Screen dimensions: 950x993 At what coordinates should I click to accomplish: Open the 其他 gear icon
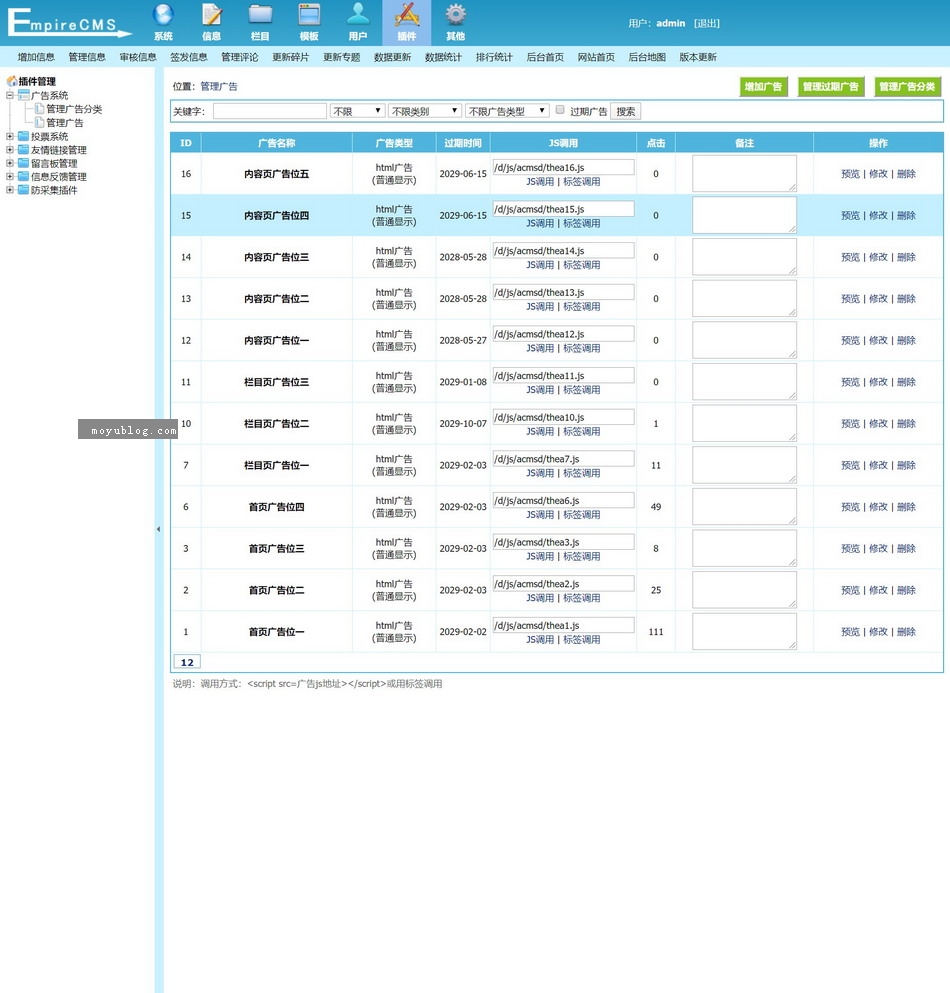click(x=455, y=15)
